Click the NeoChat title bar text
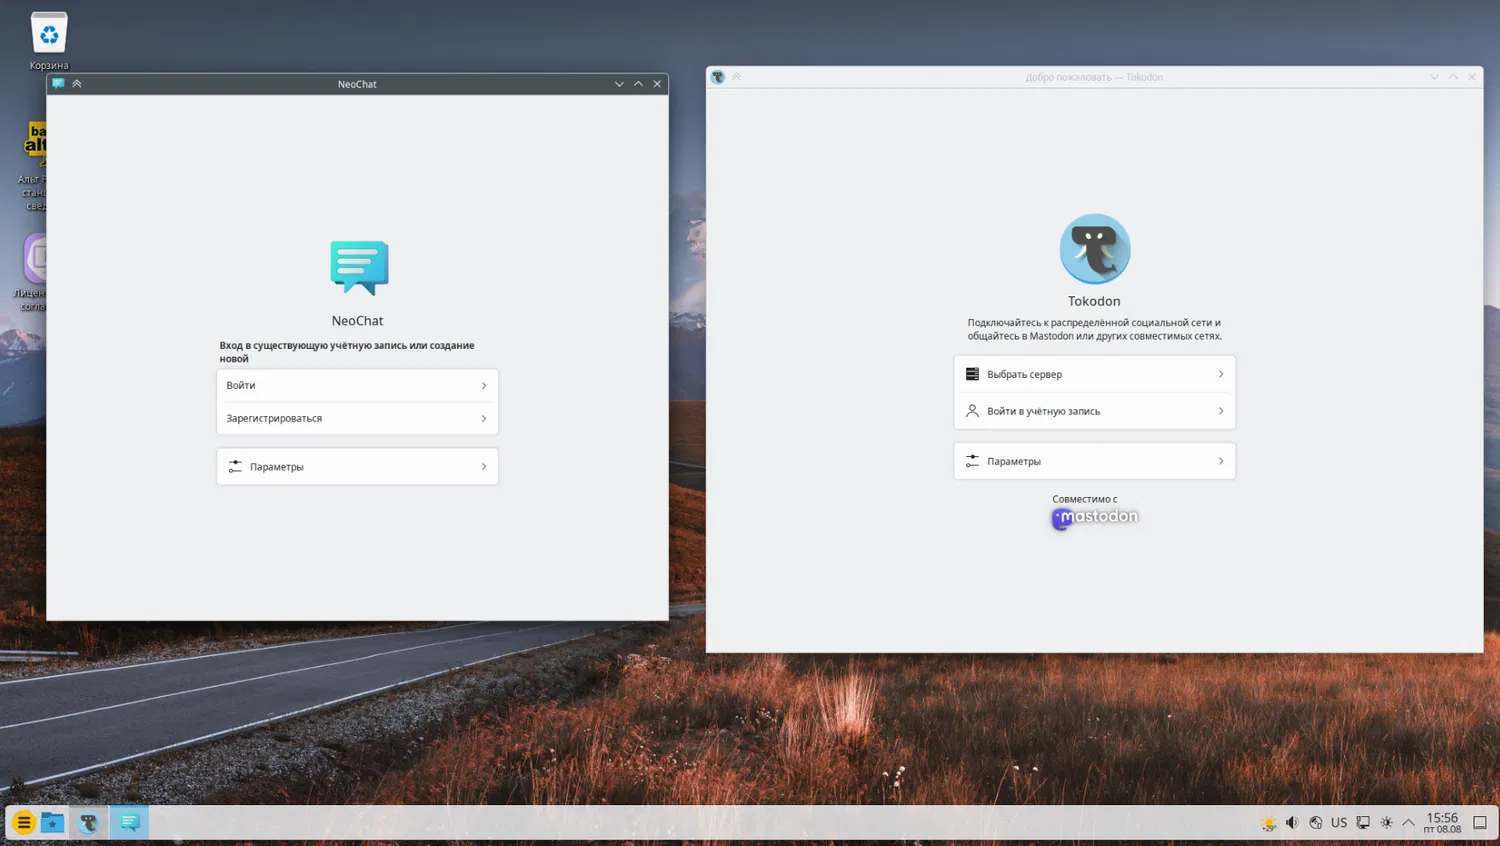1500x846 pixels. (357, 84)
